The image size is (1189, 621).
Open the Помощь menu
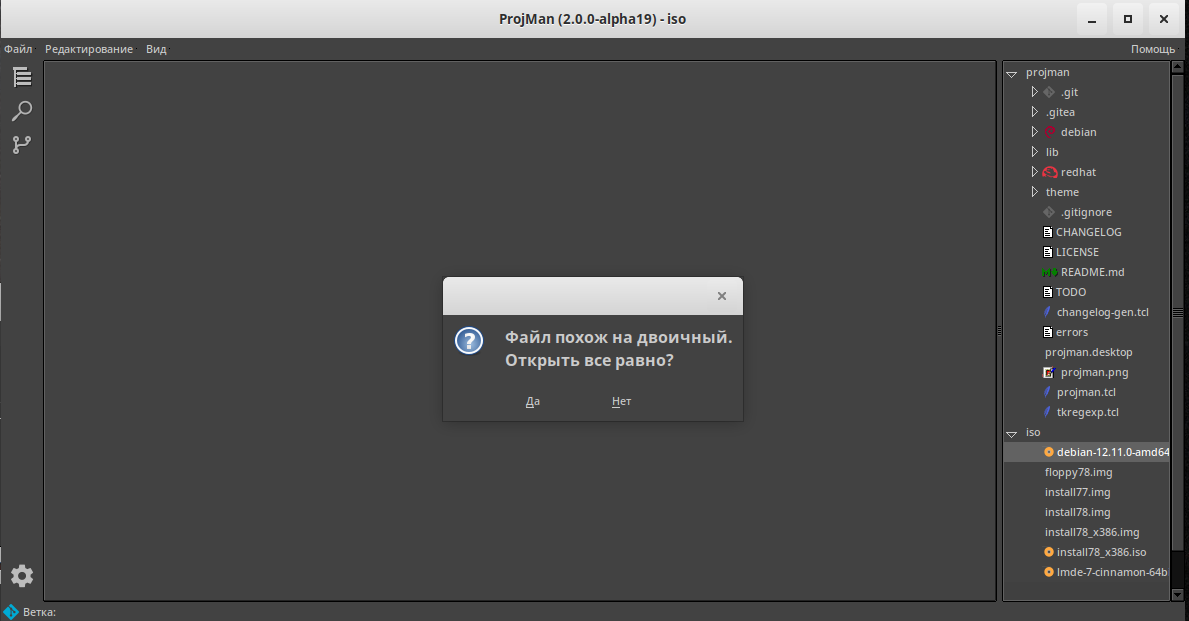1151,48
